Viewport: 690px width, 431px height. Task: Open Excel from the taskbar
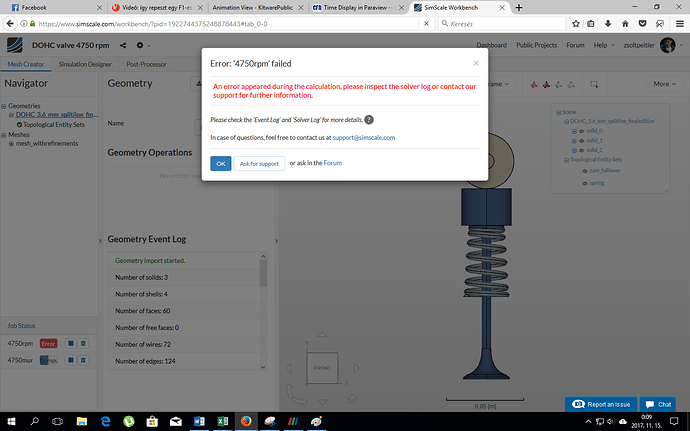point(223,421)
